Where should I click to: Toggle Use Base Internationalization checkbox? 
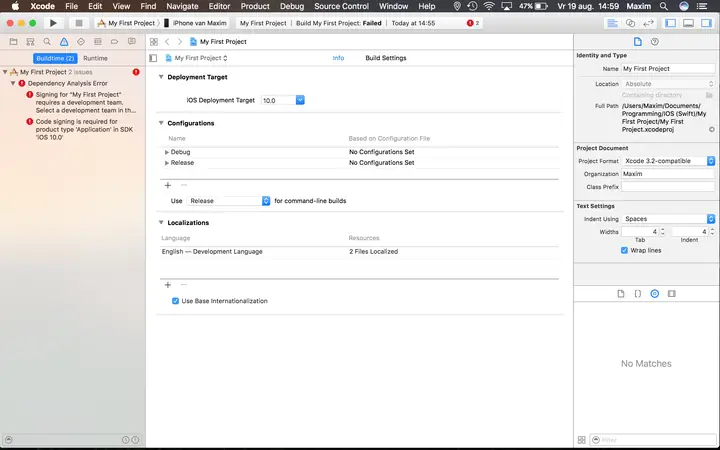(175, 301)
